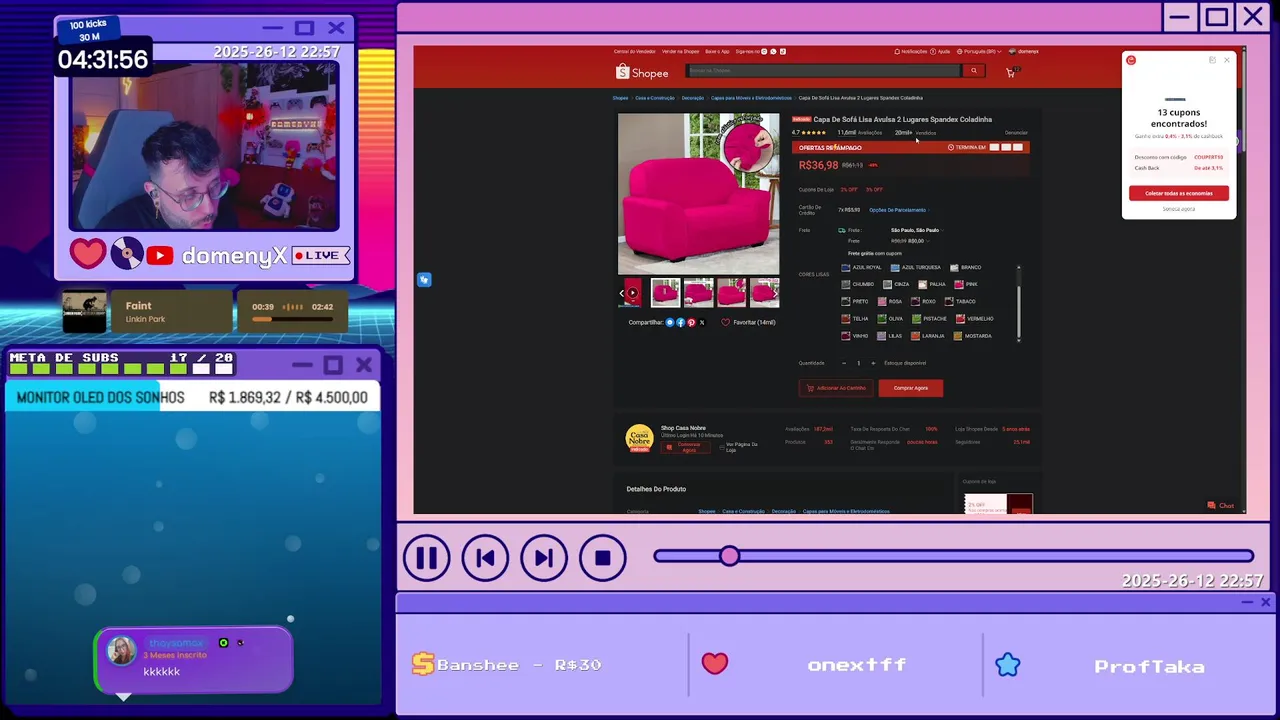
Task: Go to Shopee home via logo
Action: point(642,72)
